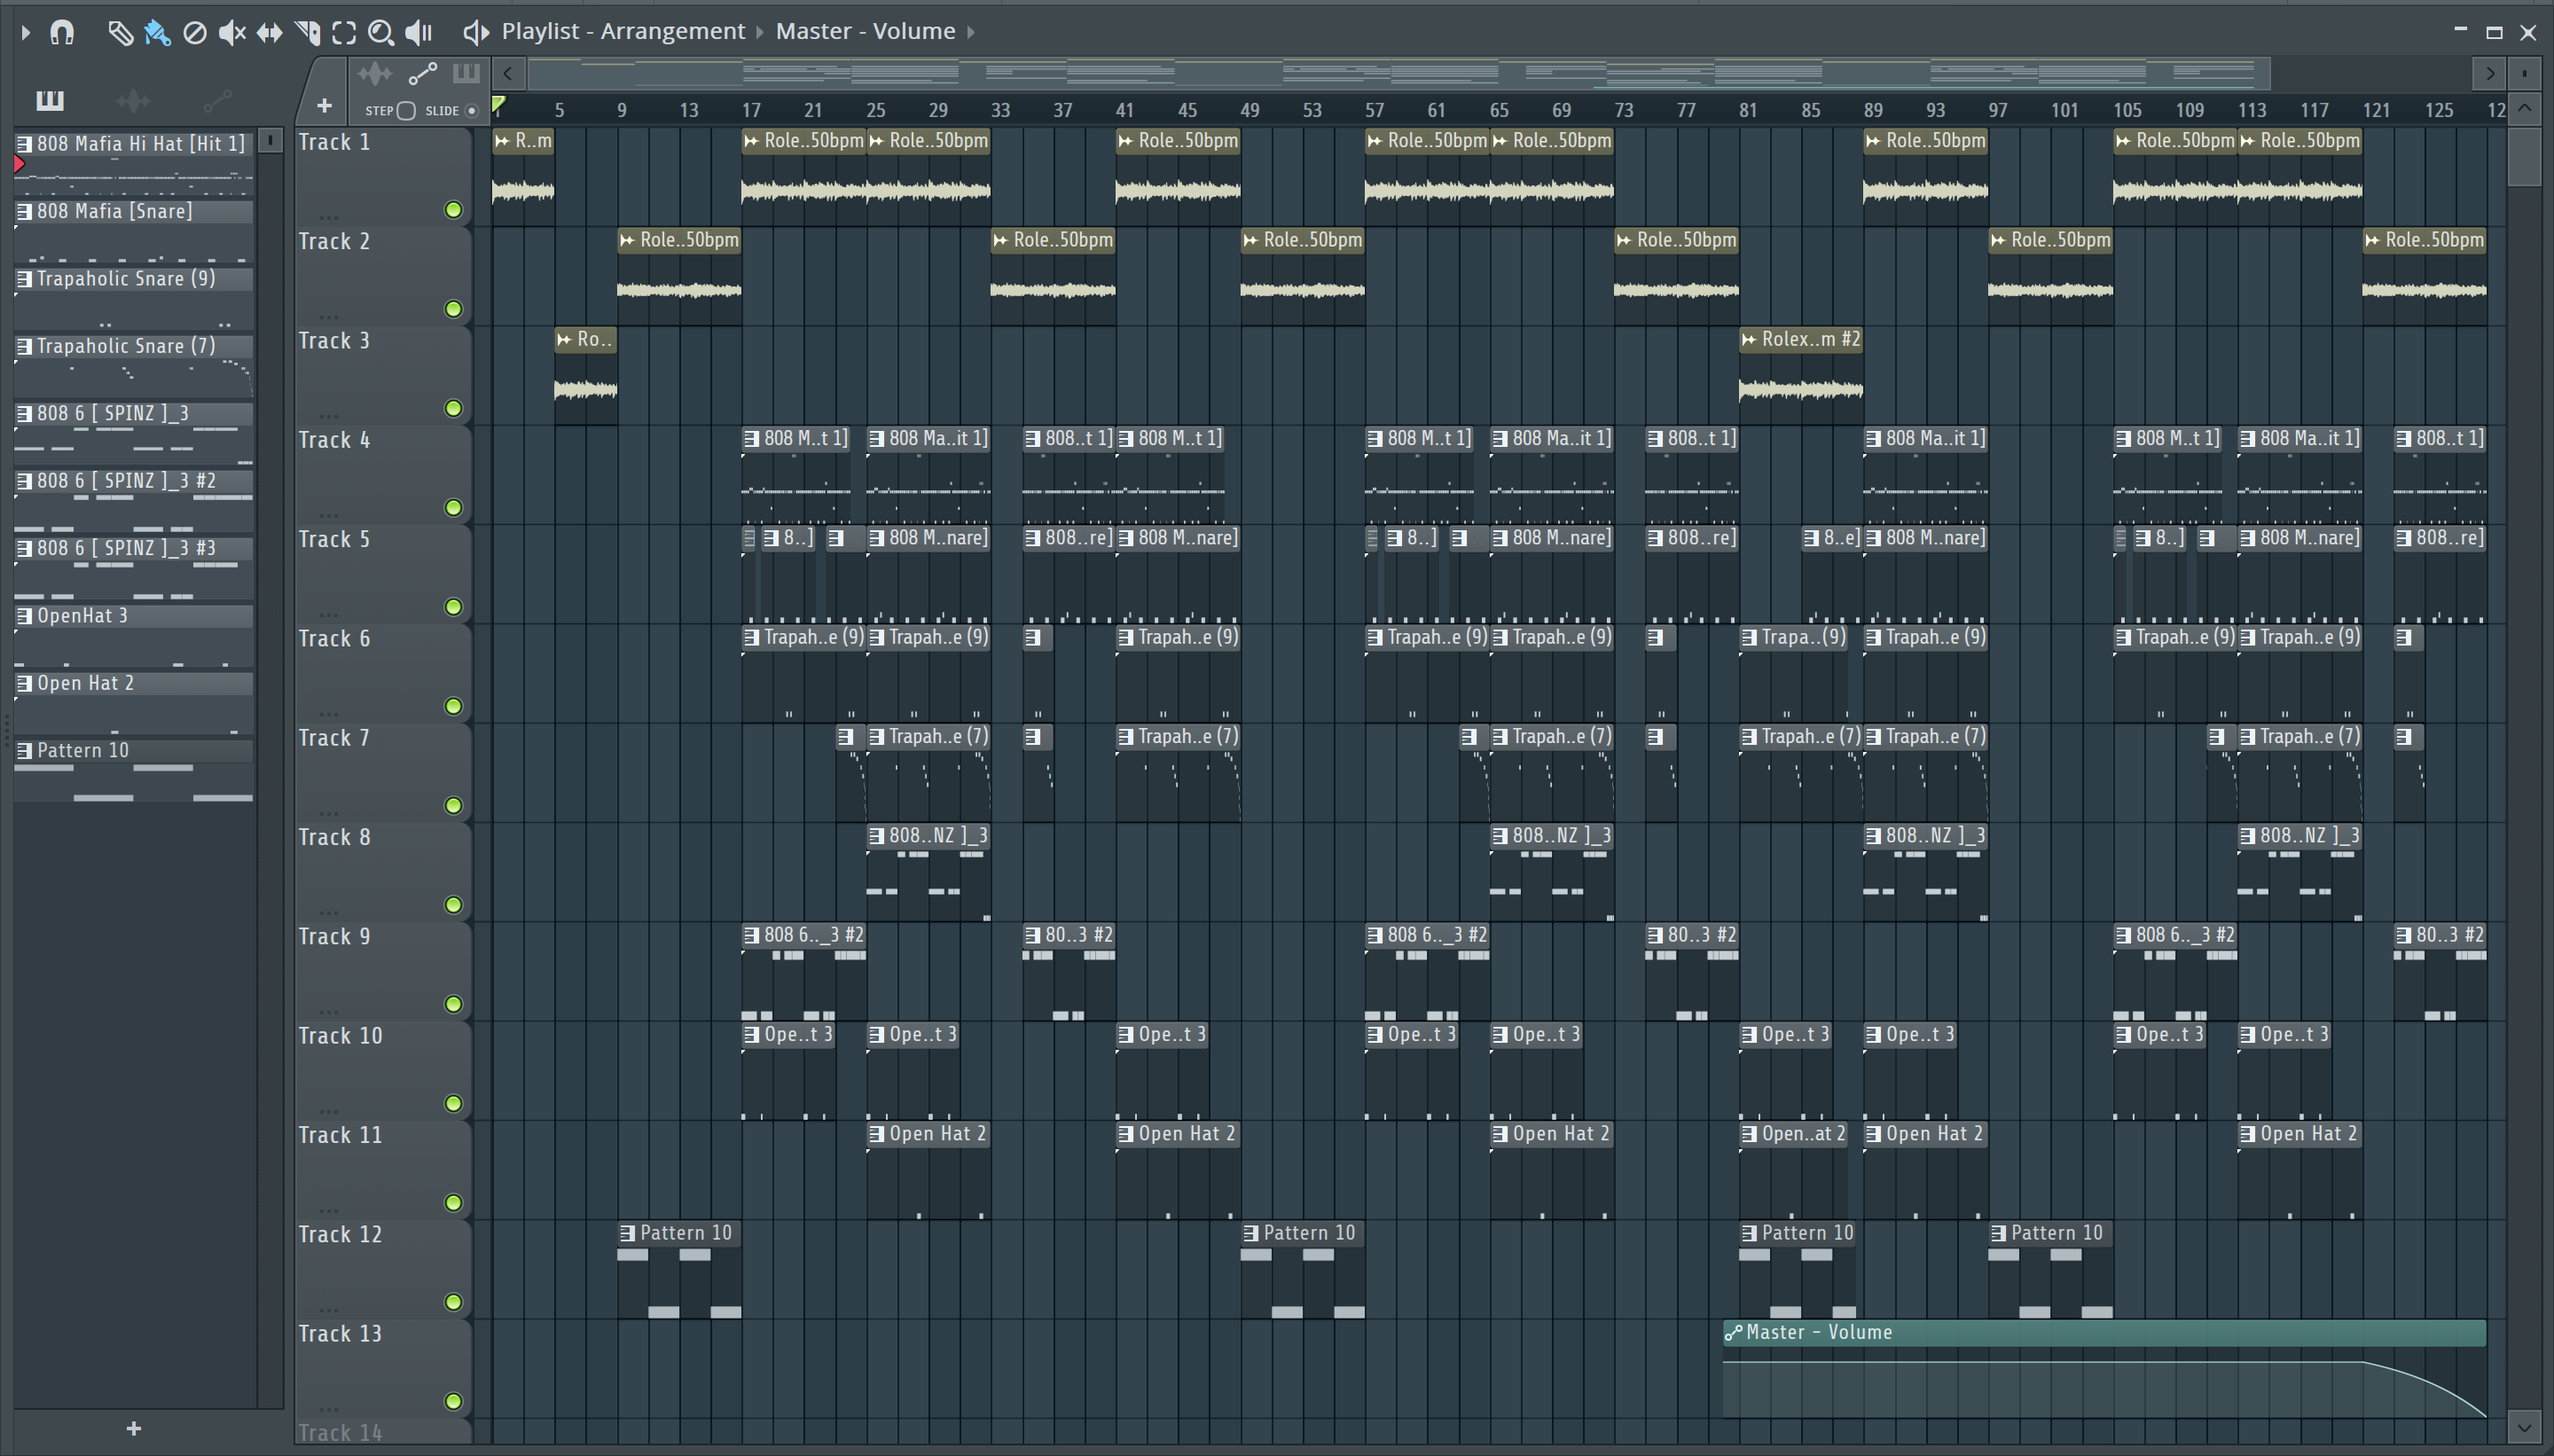Open clip menu of Rolex..m #2 audio clip
This screenshot has height=1456, width=2554.
tap(1749, 340)
